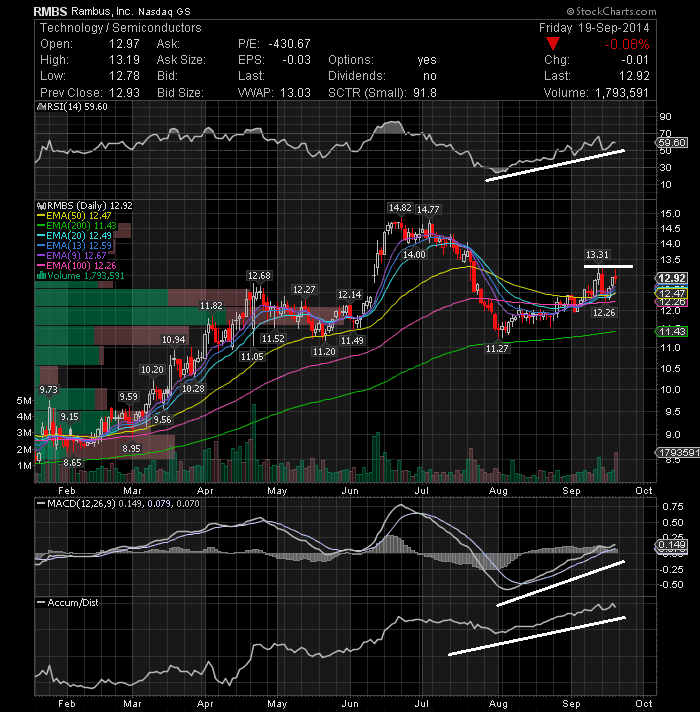Click the 11.43 green axis price tag
The image size is (700, 712).
[x=672, y=331]
